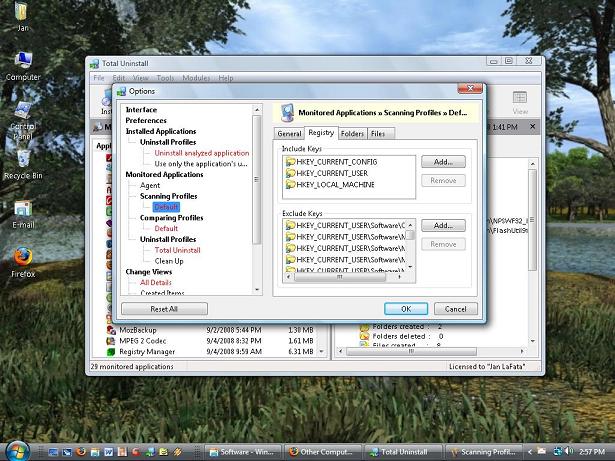This screenshot has height=461, width=615.
Task: Select Installed Applications in the options tree
Action: 161,131
